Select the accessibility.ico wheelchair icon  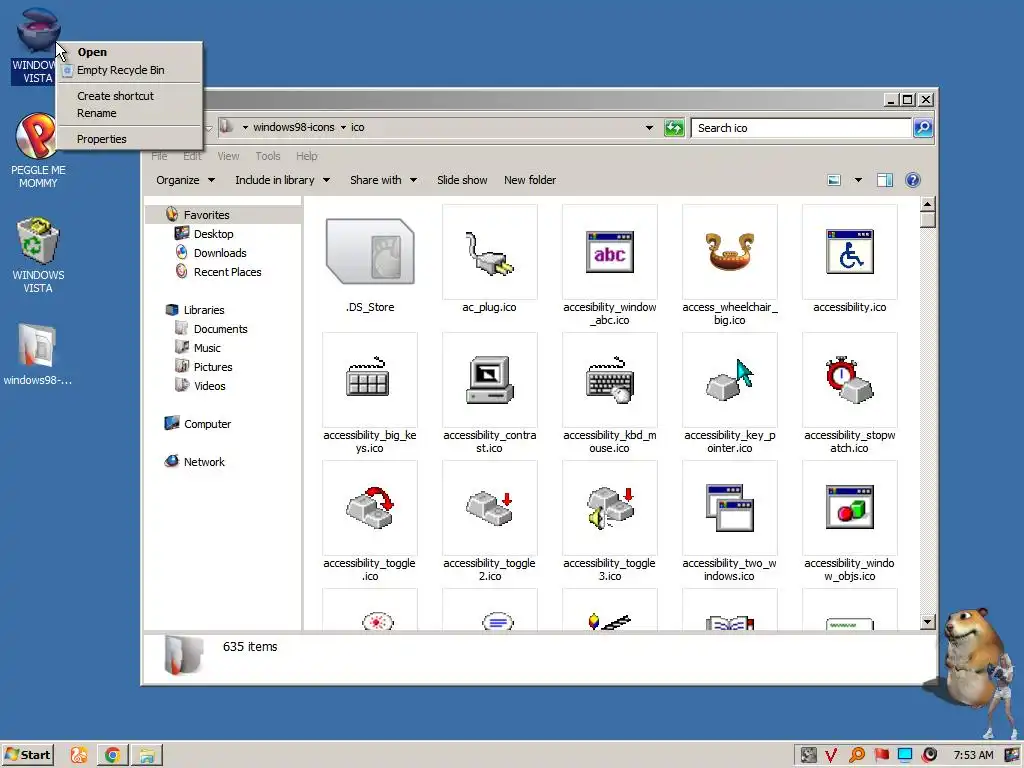pos(850,252)
